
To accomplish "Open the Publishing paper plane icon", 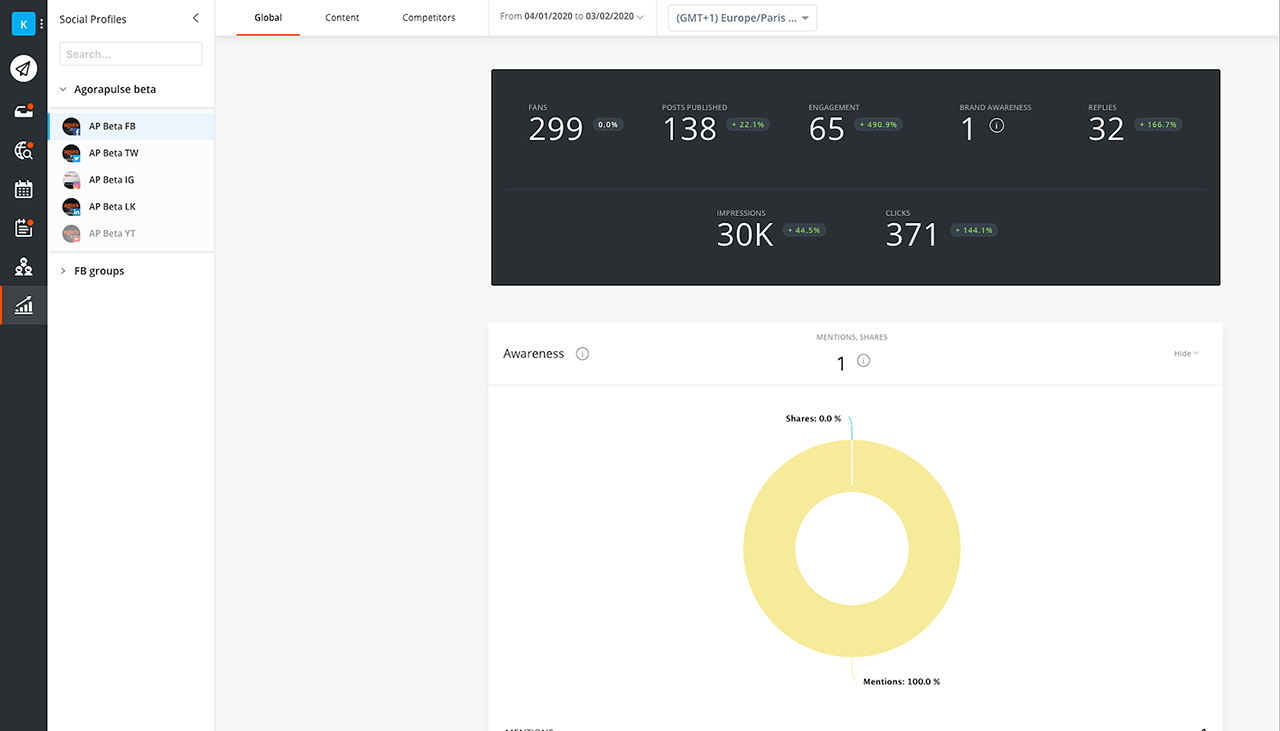I will point(23,68).
